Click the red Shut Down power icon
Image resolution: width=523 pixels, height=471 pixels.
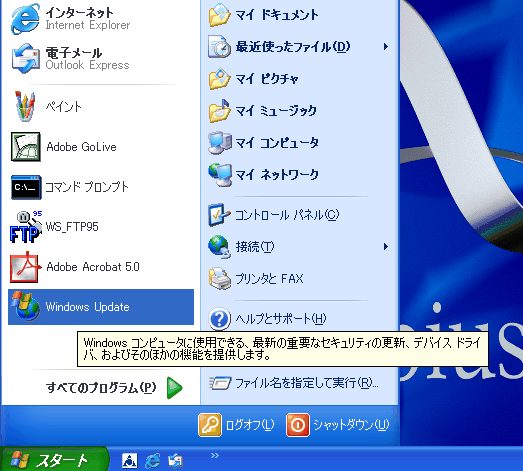298,425
